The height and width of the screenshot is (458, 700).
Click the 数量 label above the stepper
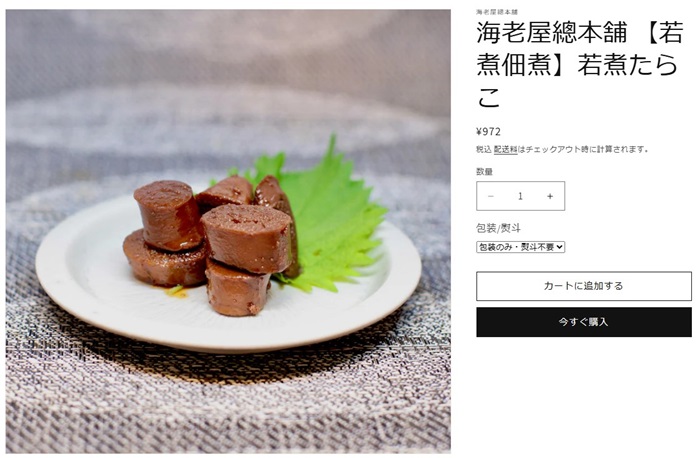pos(484,171)
